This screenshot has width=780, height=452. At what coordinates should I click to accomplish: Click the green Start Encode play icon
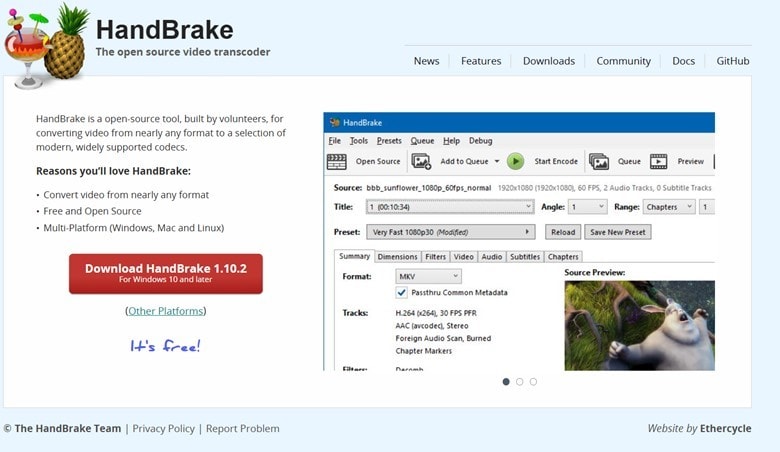click(x=515, y=161)
